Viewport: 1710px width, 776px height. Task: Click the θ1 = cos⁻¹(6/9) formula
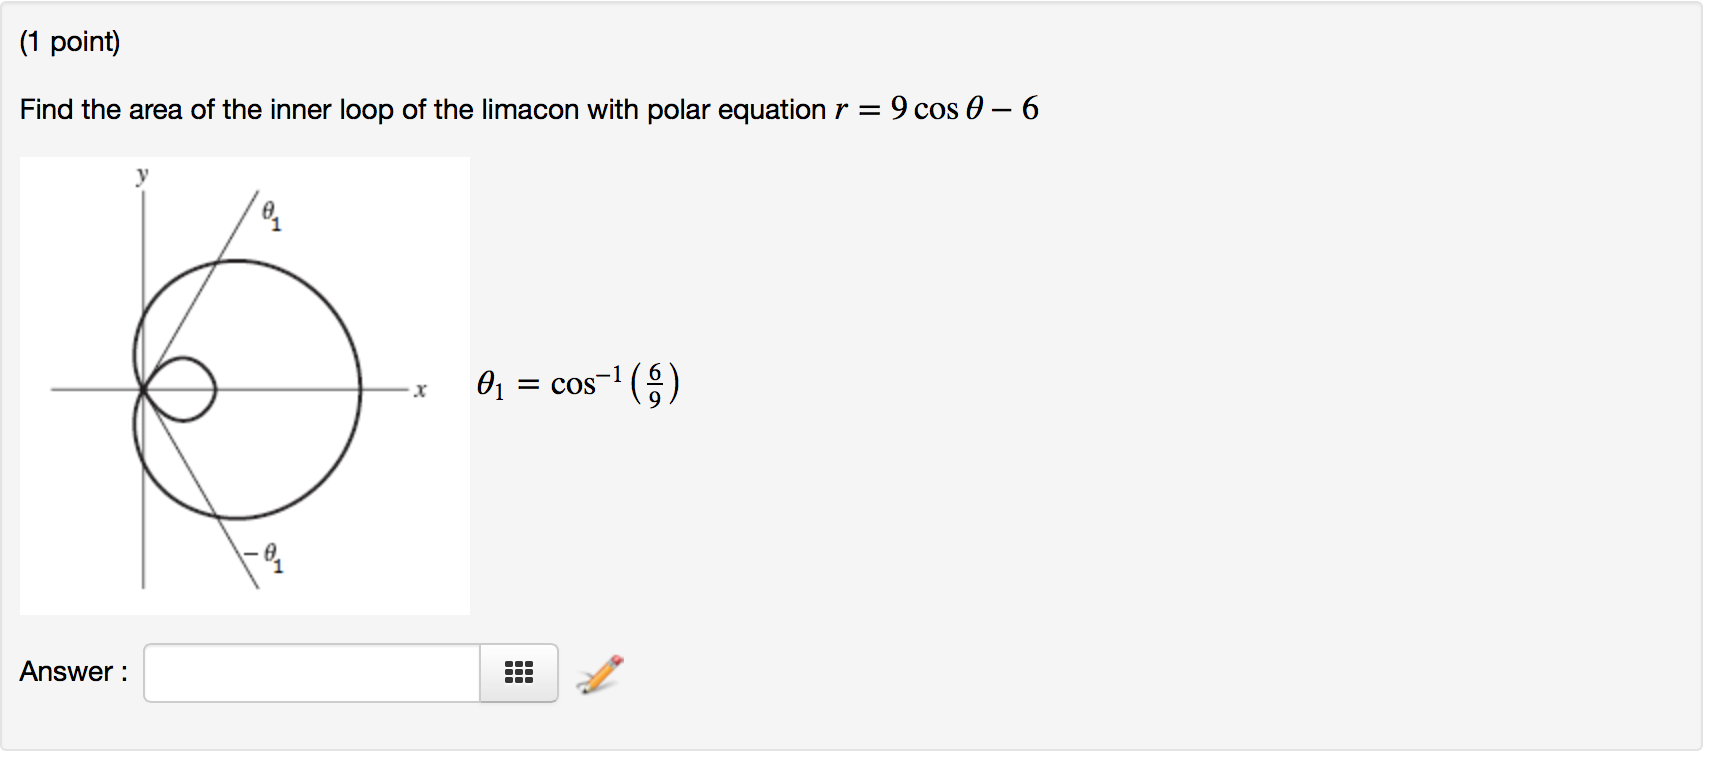578,384
